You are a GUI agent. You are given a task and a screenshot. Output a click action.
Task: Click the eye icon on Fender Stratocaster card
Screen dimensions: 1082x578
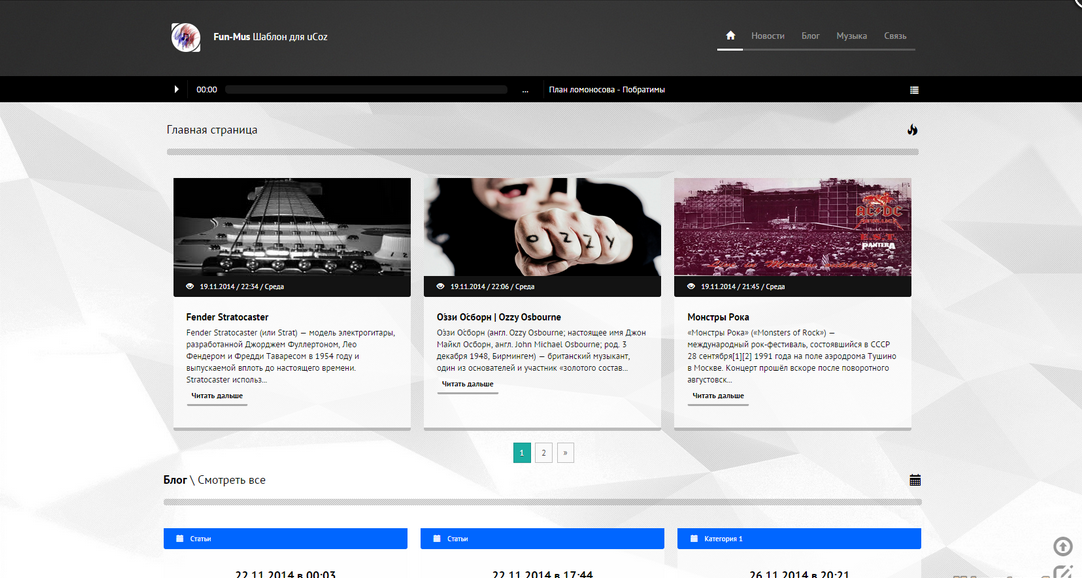[190, 286]
